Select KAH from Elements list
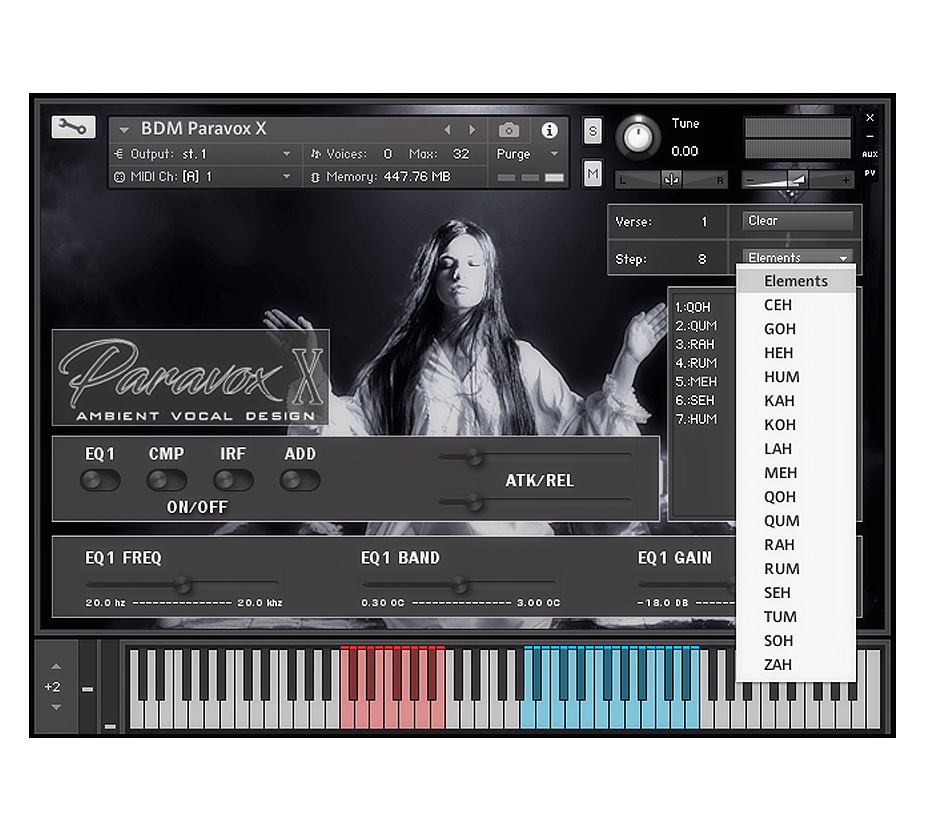The image size is (926, 830). [779, 401]
